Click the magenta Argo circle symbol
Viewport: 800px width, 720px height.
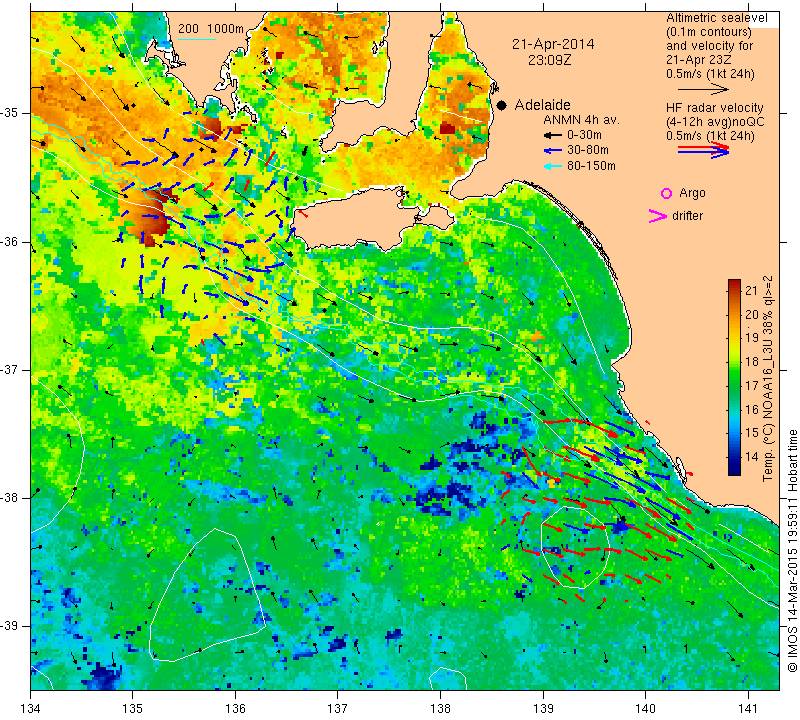click(666, 193)
